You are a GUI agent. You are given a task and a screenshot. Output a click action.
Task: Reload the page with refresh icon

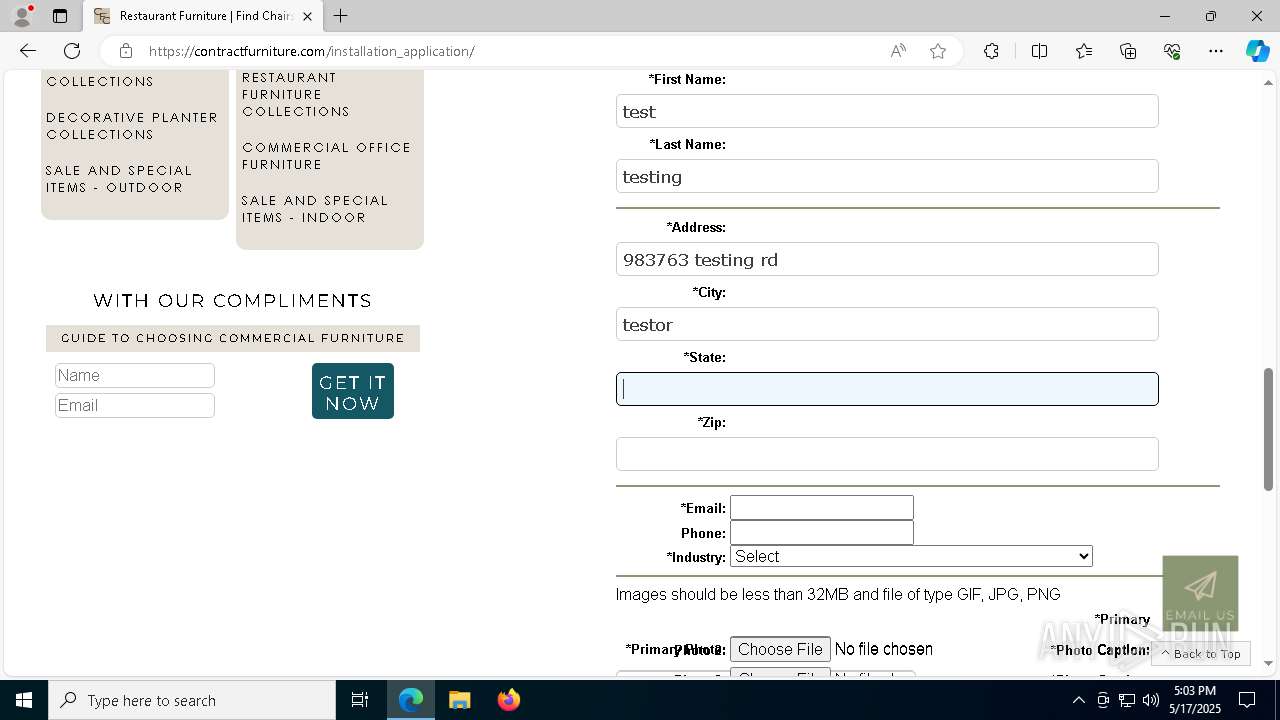72,51
